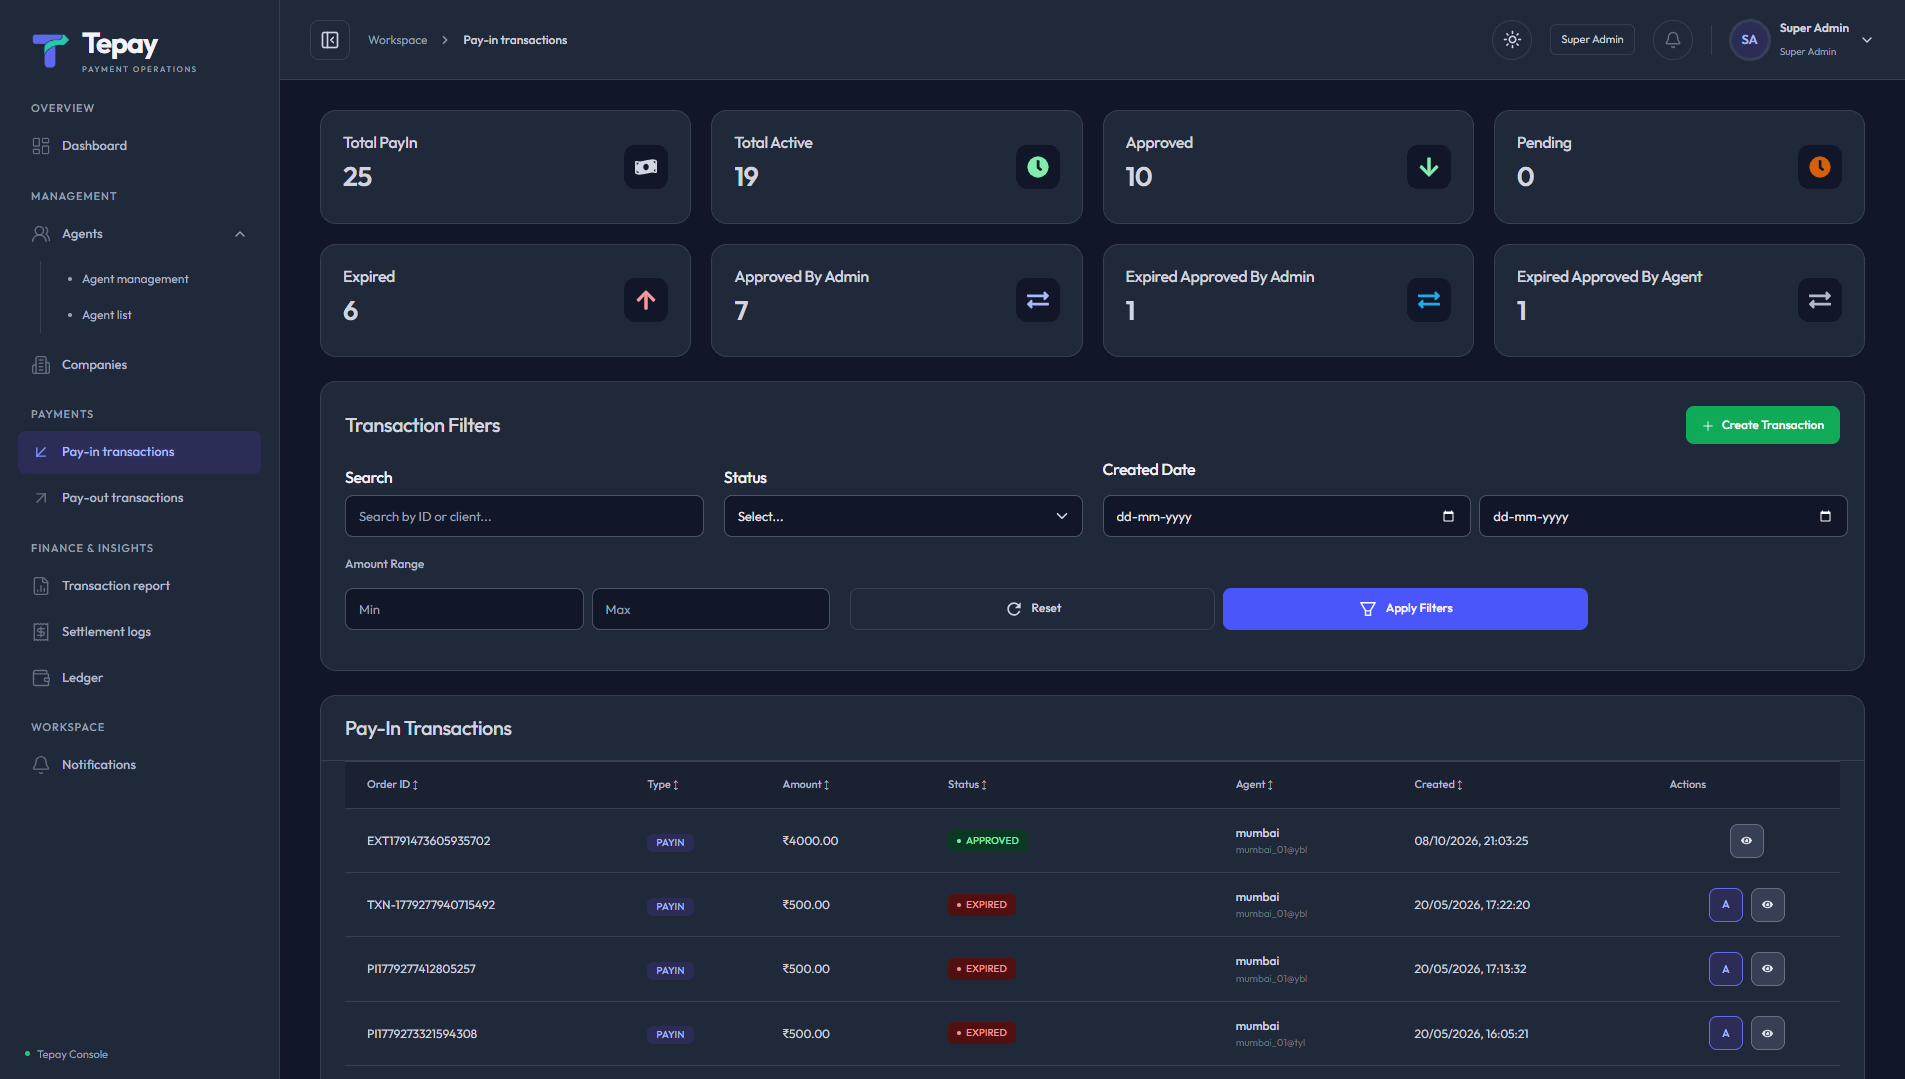Image resolution: width=1905 pixels, height=1079 pixels.
Task: Open Ledger in sidebar
Action: (139, 678)
